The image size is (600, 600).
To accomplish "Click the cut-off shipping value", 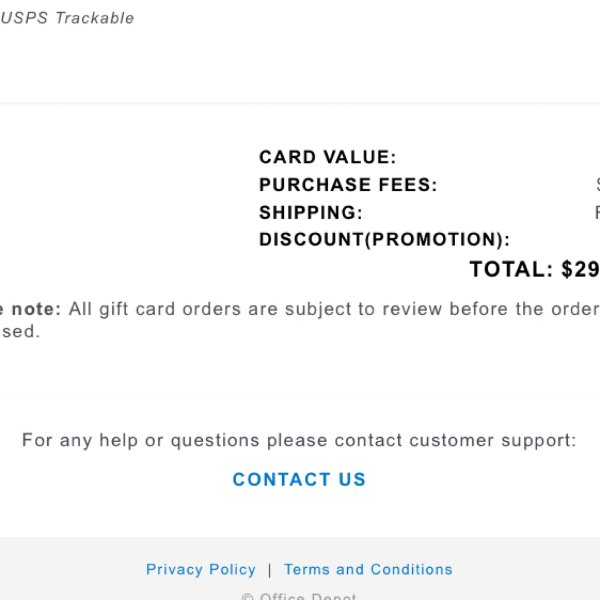I will pos(597,212).
